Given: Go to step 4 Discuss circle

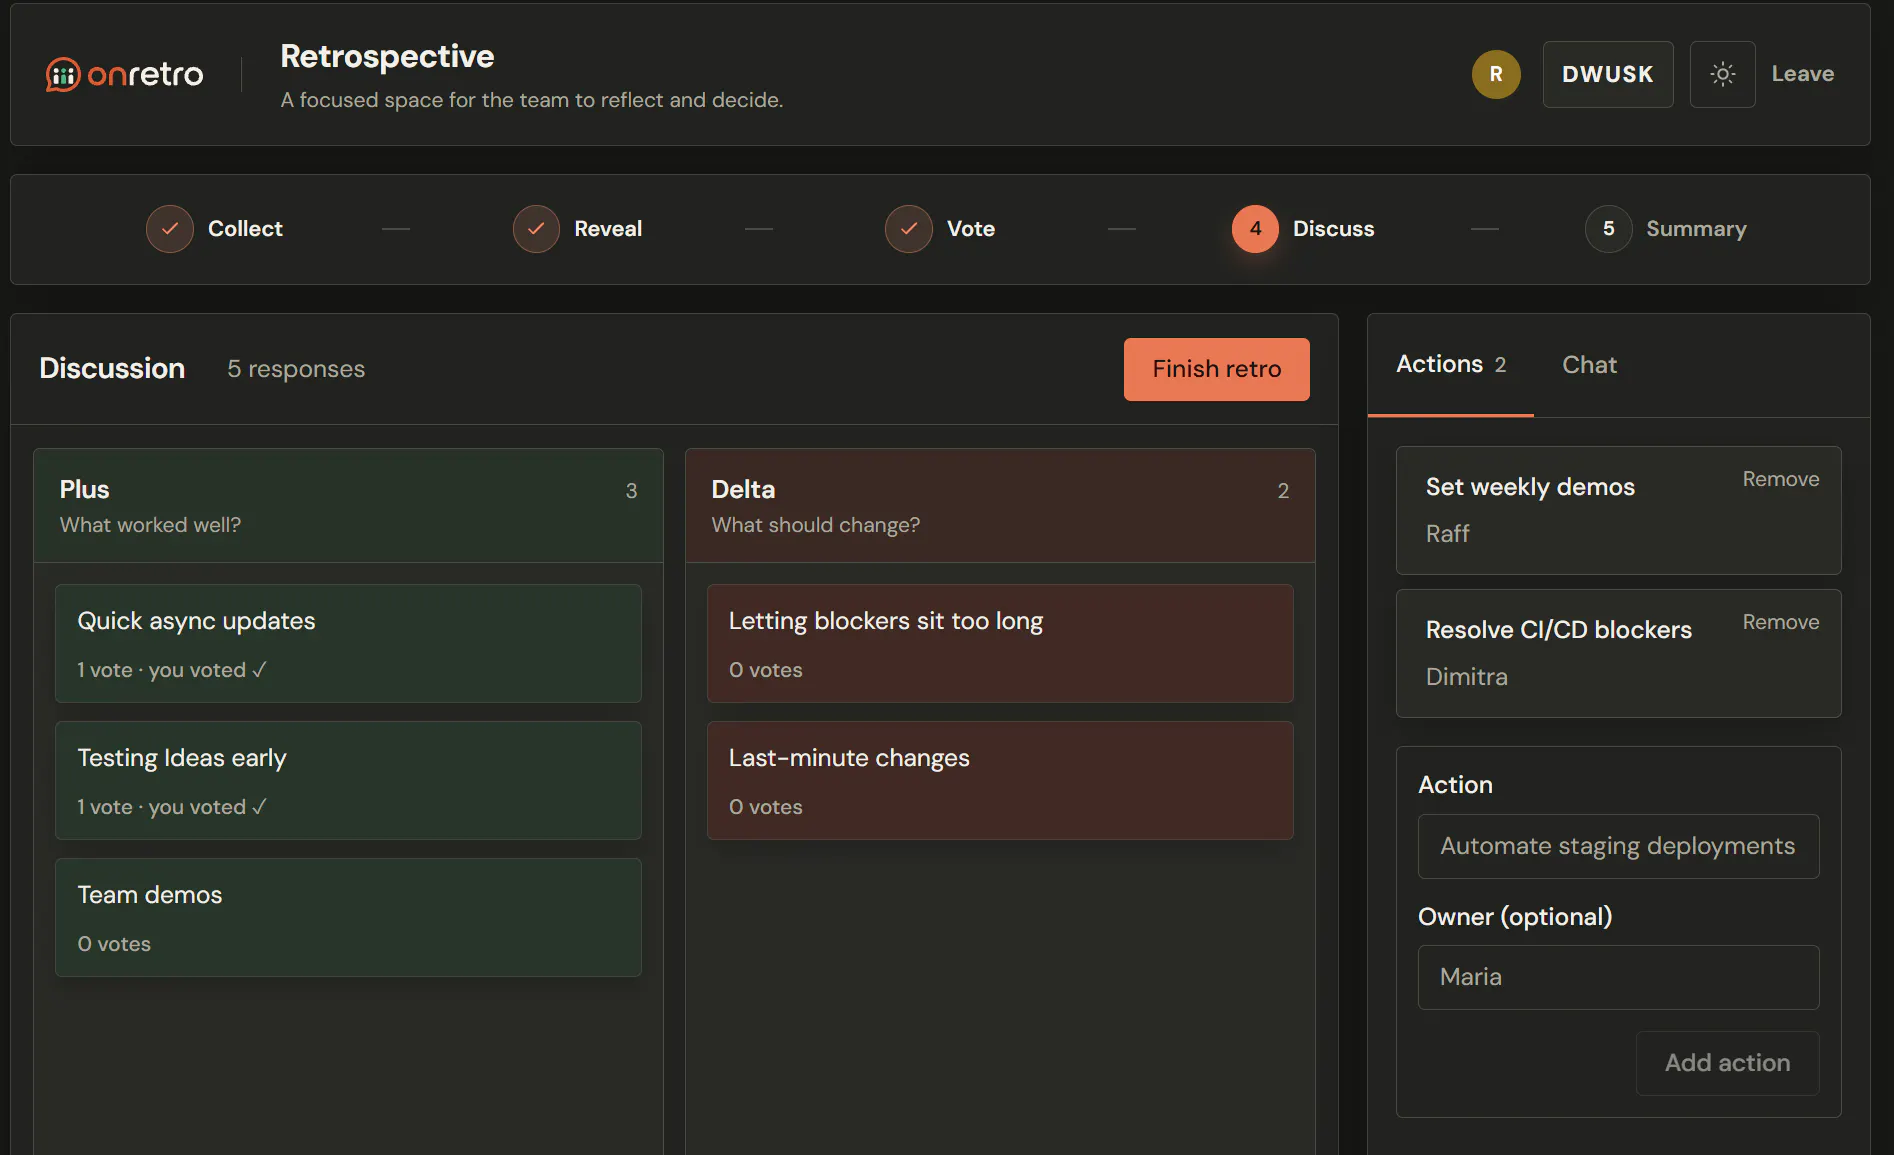Looking at the screenshot, I should (x=1255, y=229).
